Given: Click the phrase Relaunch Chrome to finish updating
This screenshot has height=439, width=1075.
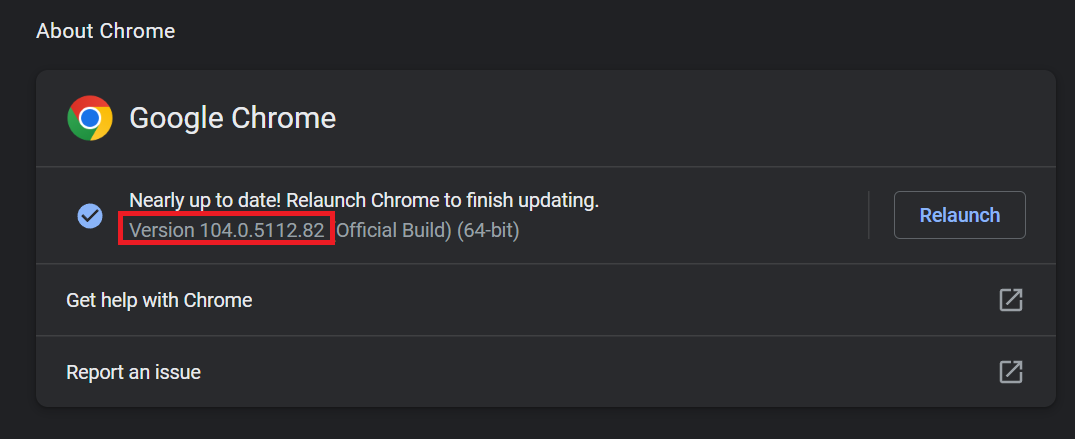Looking at the screenshot, I should click(442, 200).
